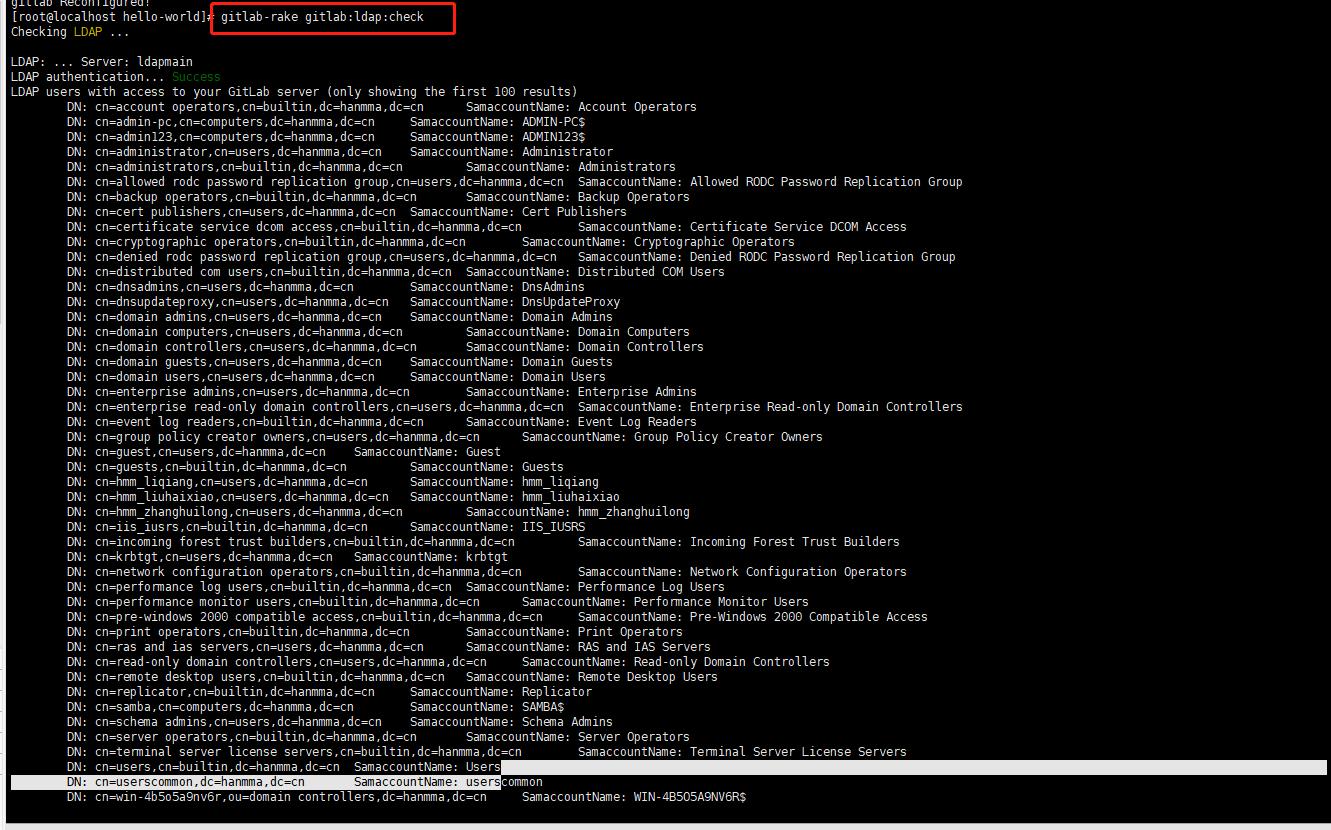Click 'SamaccountName: Domain Guests' entry
Viewport: 1331px width, 830px height.
[511, 362]
